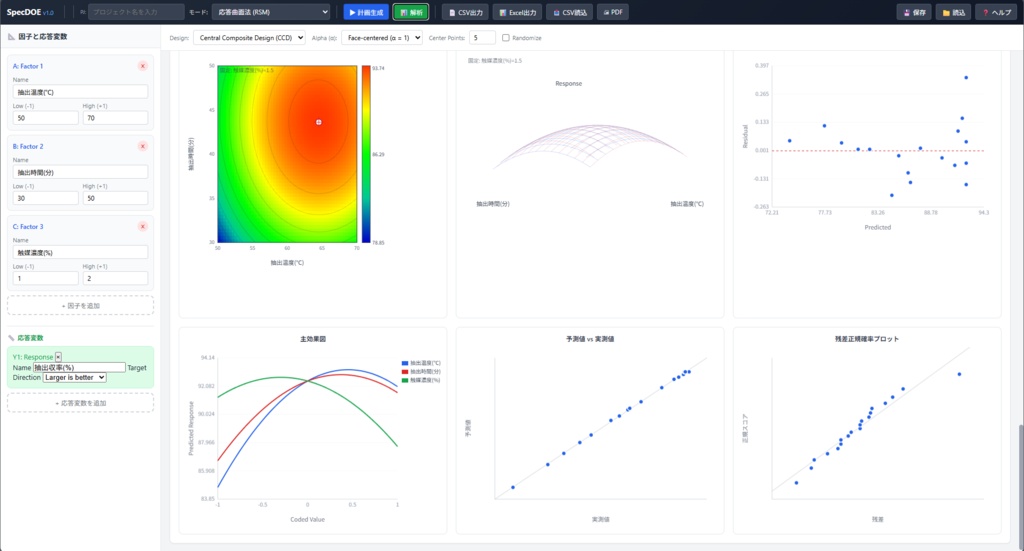
Task: Edit response name field 抽出収率(%)
Action: (x=79, y=368)
